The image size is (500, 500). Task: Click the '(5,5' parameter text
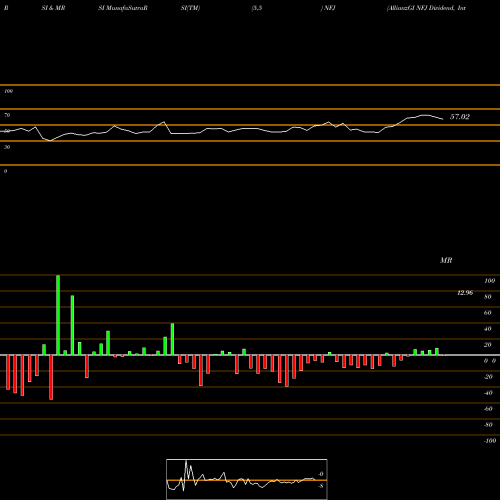pyautogui.click(x=257, y=8)
